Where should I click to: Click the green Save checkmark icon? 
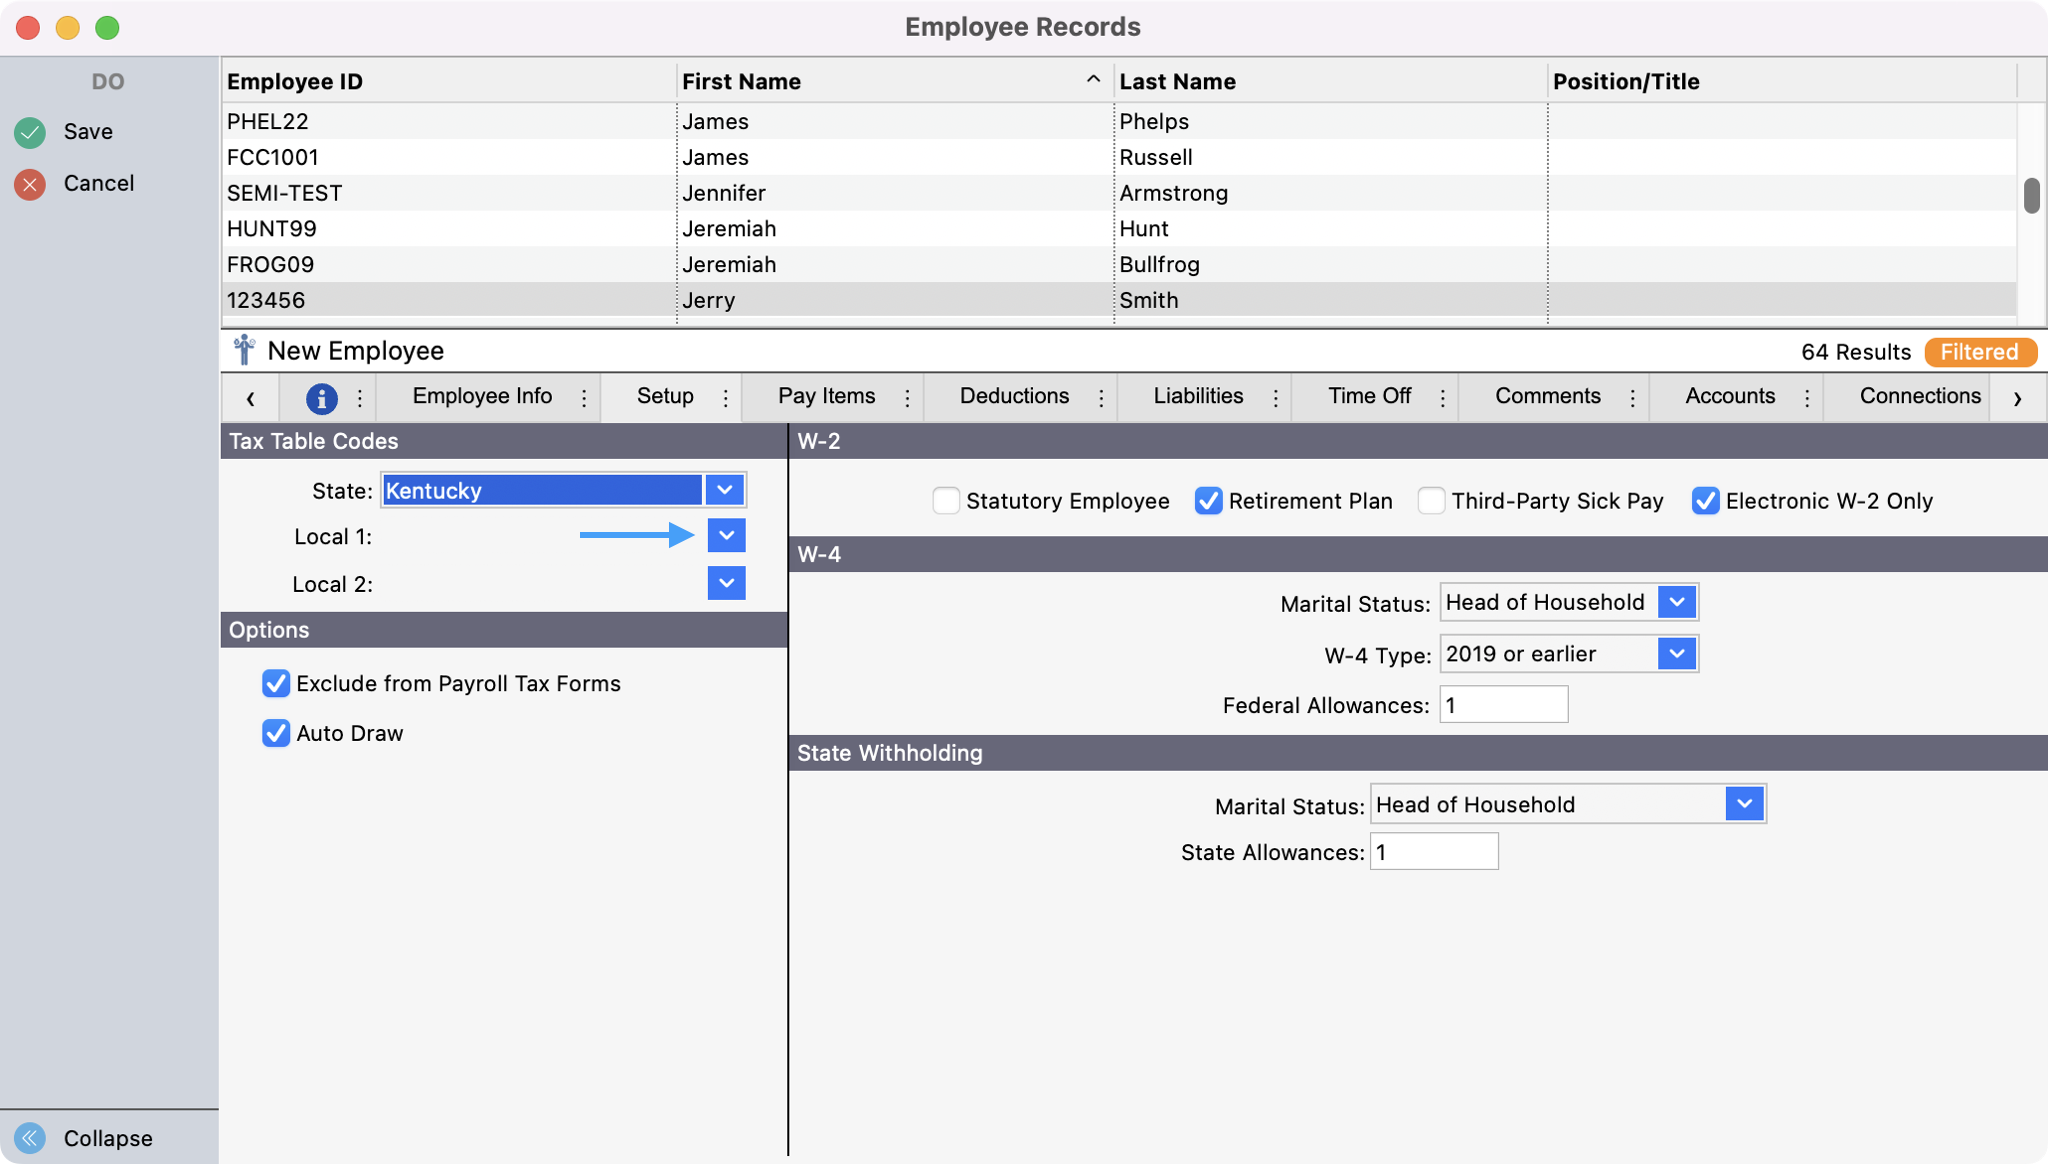pyautogui.click(x=30, y=132)
